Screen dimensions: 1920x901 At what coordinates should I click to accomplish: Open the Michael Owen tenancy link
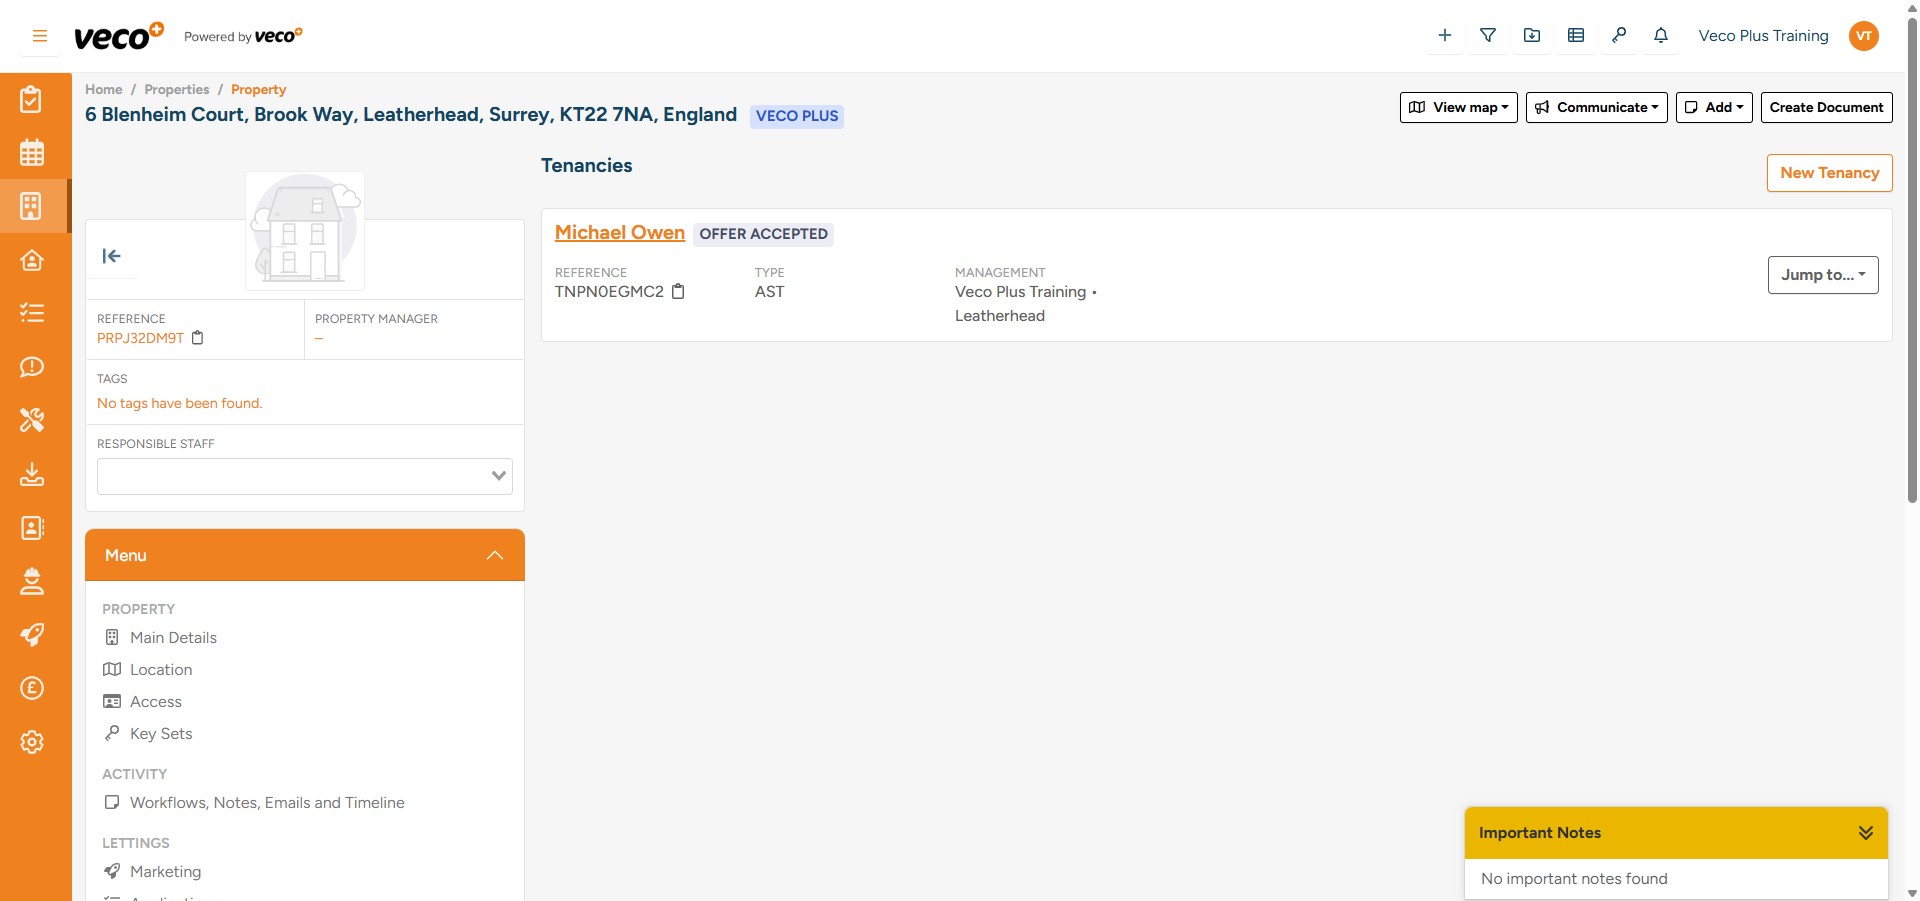618,232
